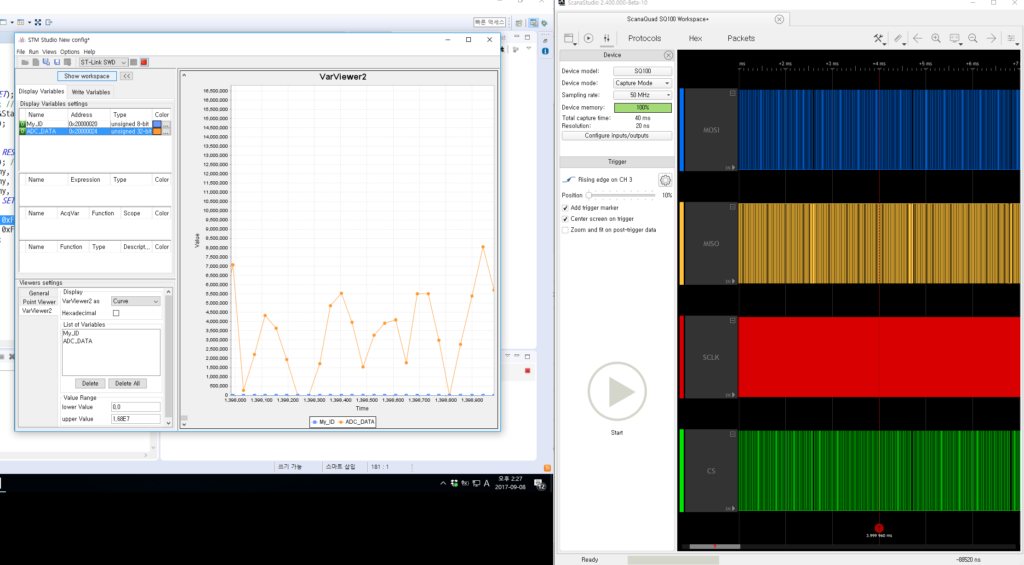Click the trigger Position slider handle

590,195
